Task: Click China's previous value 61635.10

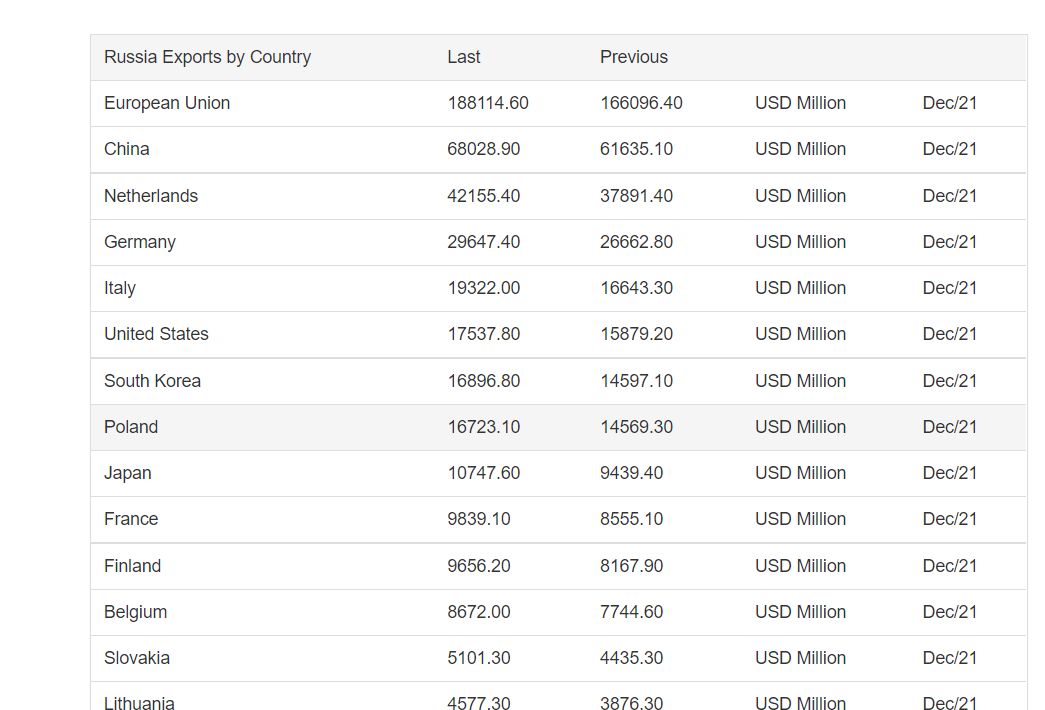Action: tap(636, 149)
